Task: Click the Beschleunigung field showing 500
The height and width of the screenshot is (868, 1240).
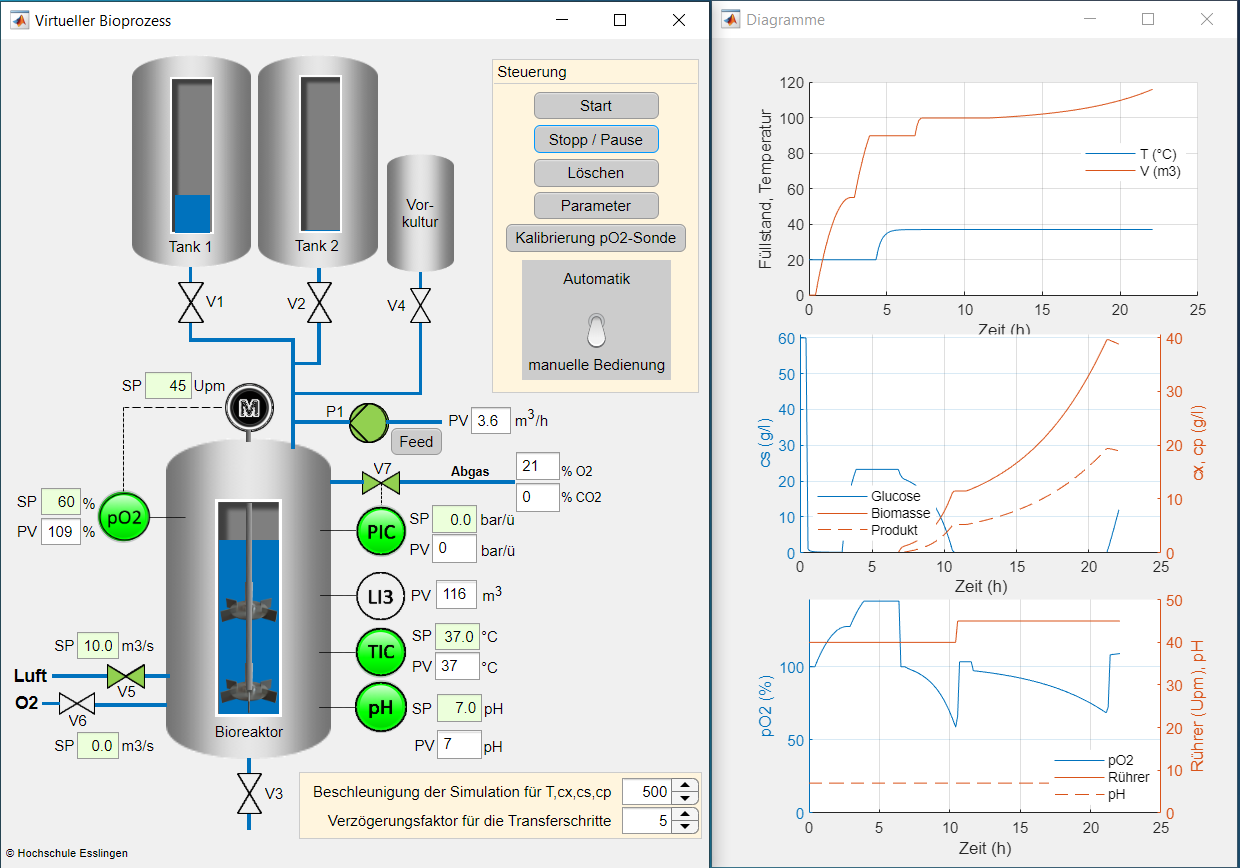Action: [646, 792]
